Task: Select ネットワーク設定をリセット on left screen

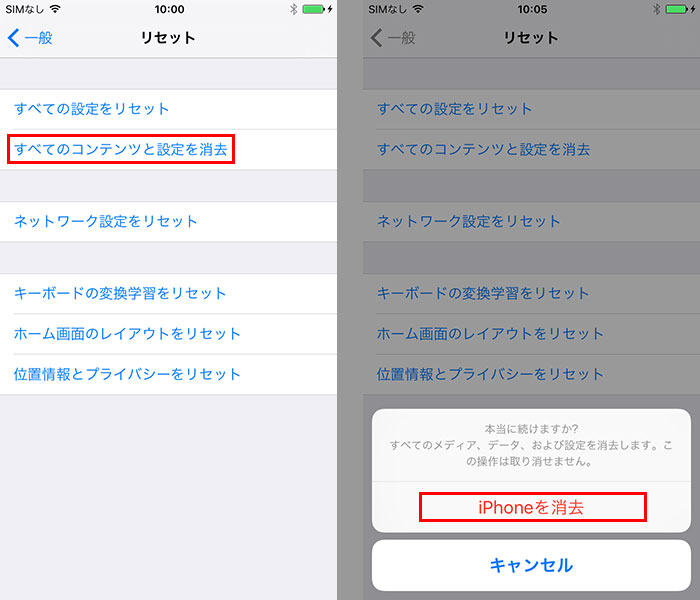Action: [168, 221]
